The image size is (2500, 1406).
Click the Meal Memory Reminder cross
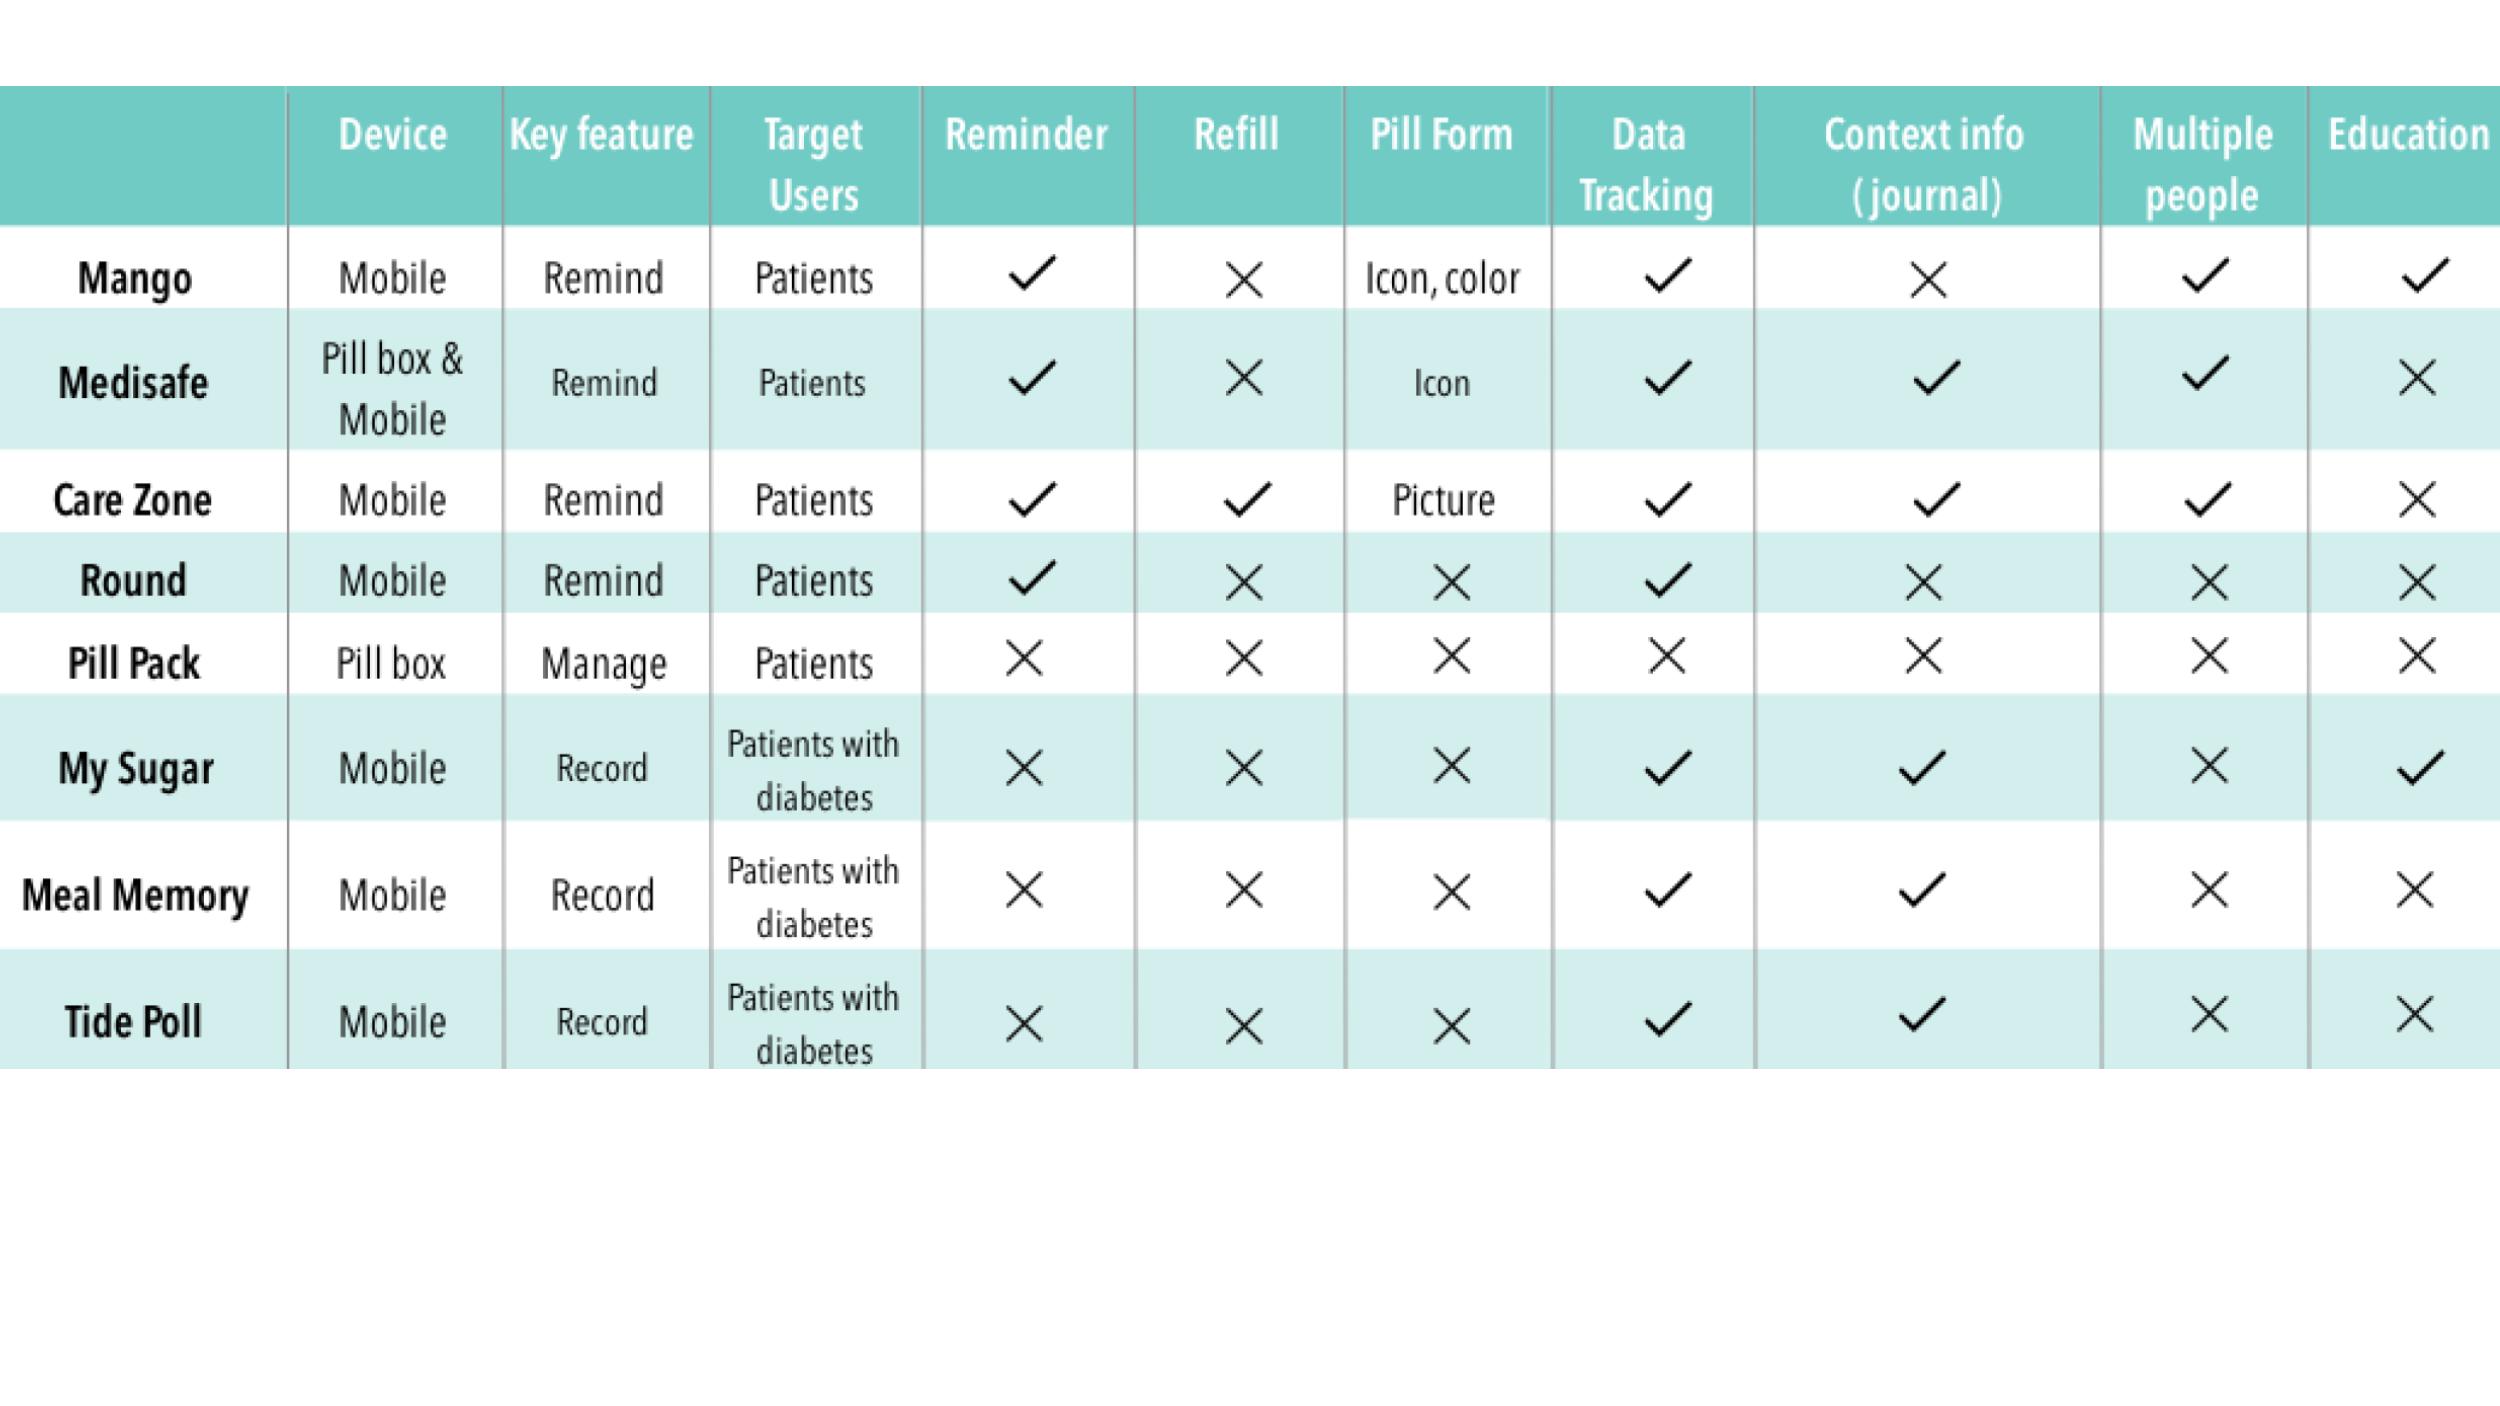(1024, 890)
